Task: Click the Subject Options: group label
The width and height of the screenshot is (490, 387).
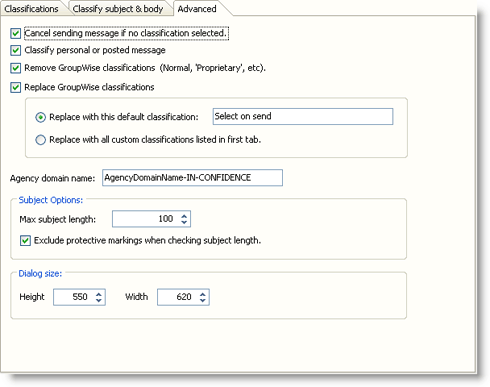Action: point(51,200)
